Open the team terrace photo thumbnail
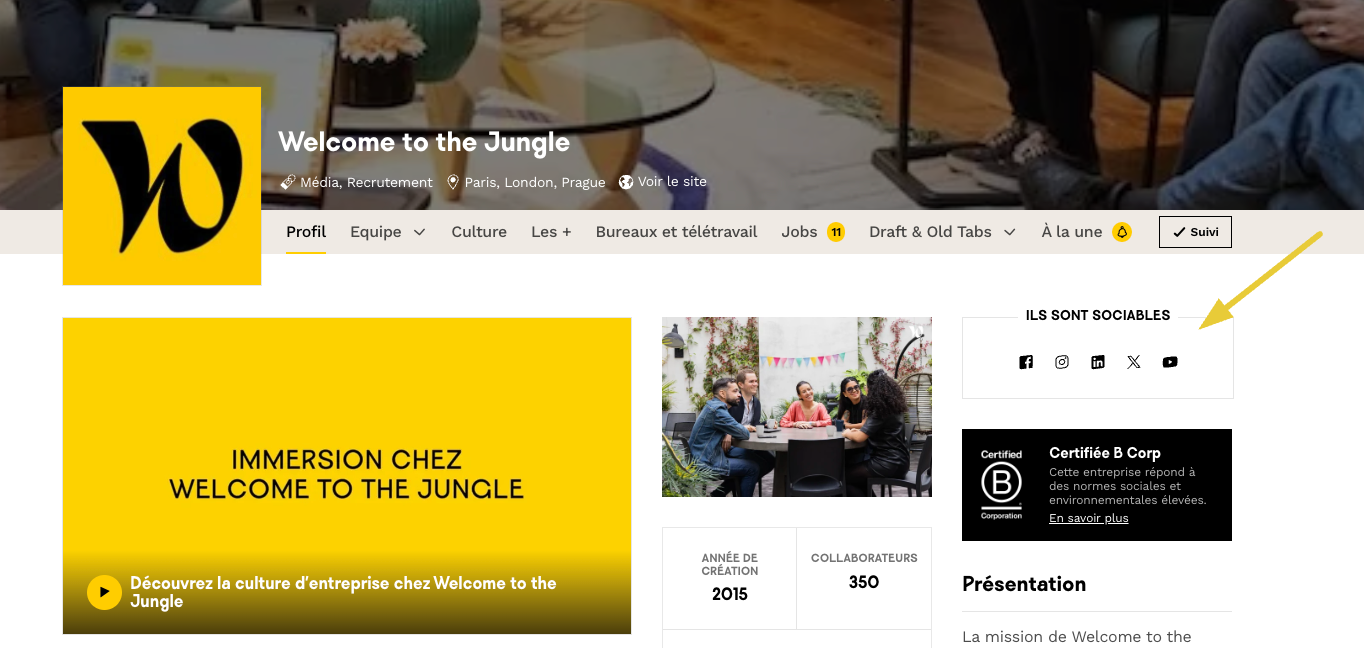 [x=797, y=407]
